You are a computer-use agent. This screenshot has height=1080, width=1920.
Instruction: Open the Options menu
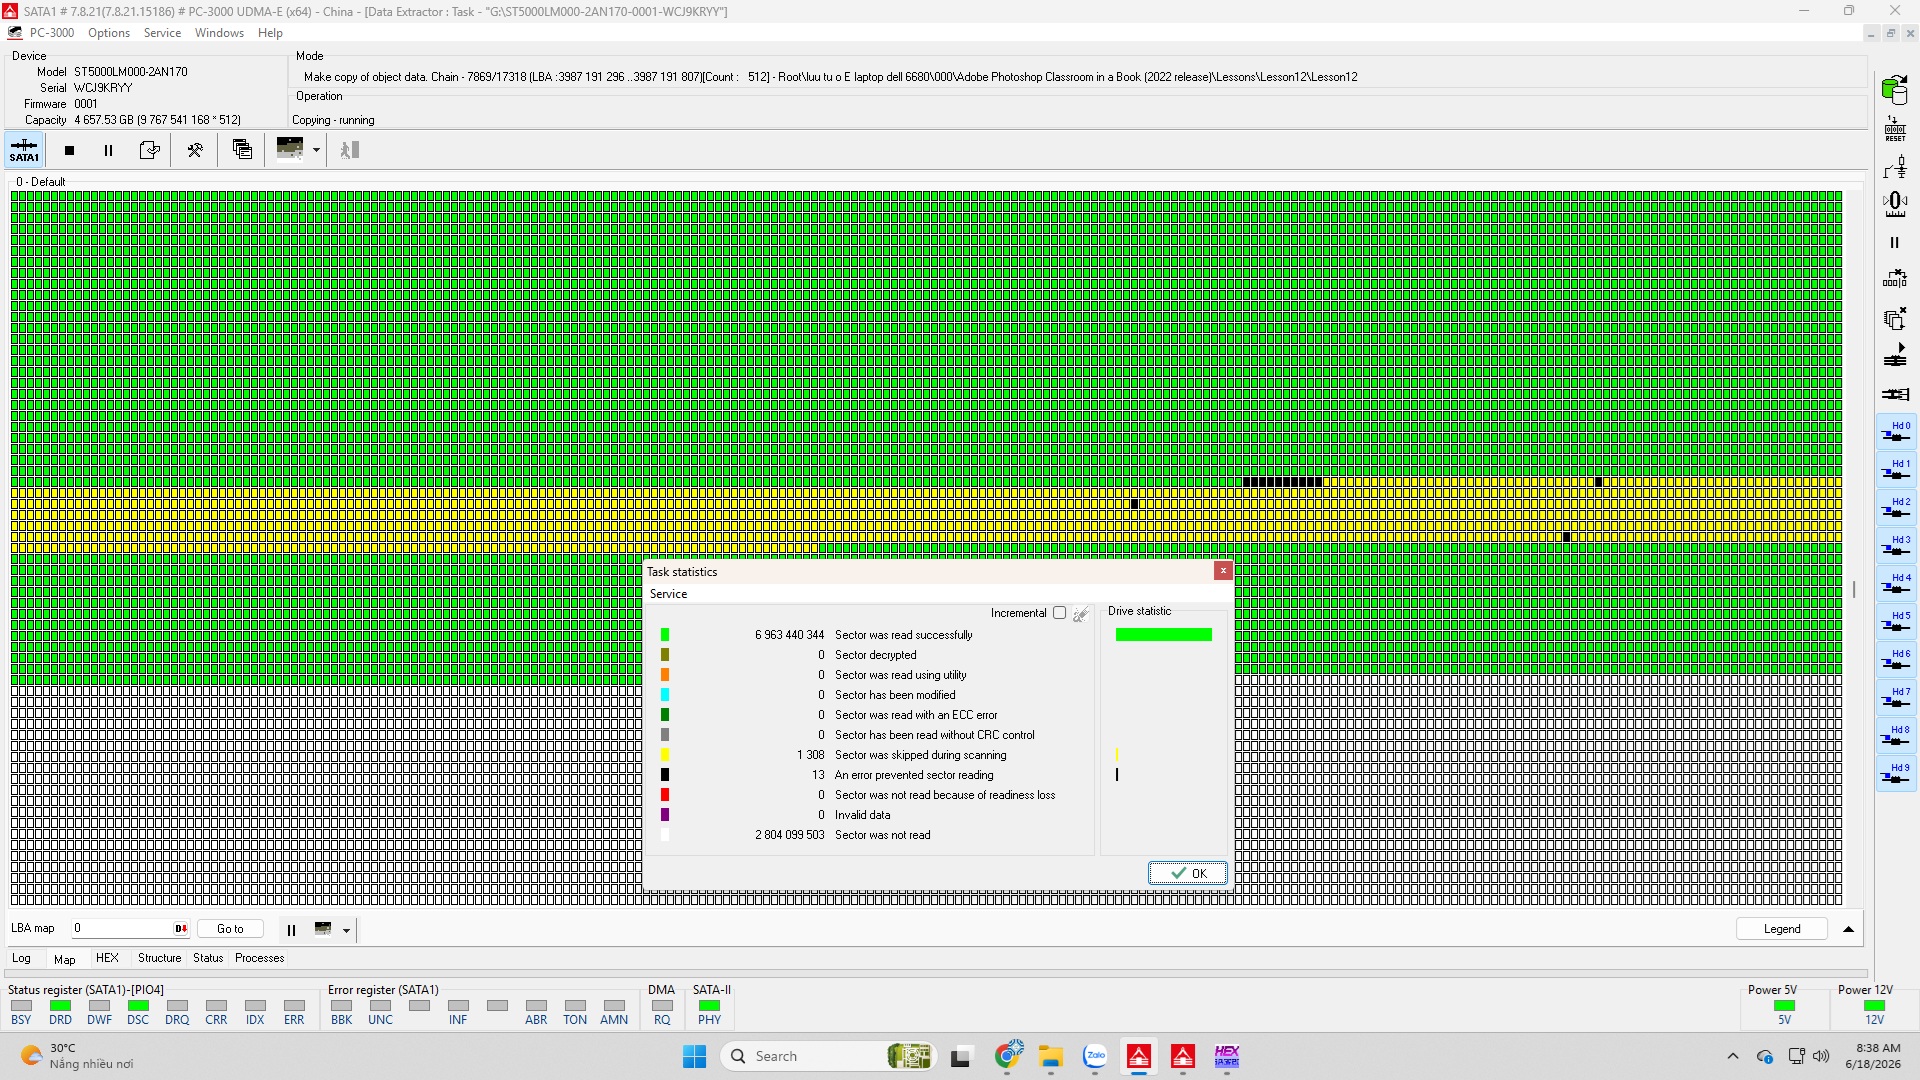pyautogui.click(x=109, y=33)
